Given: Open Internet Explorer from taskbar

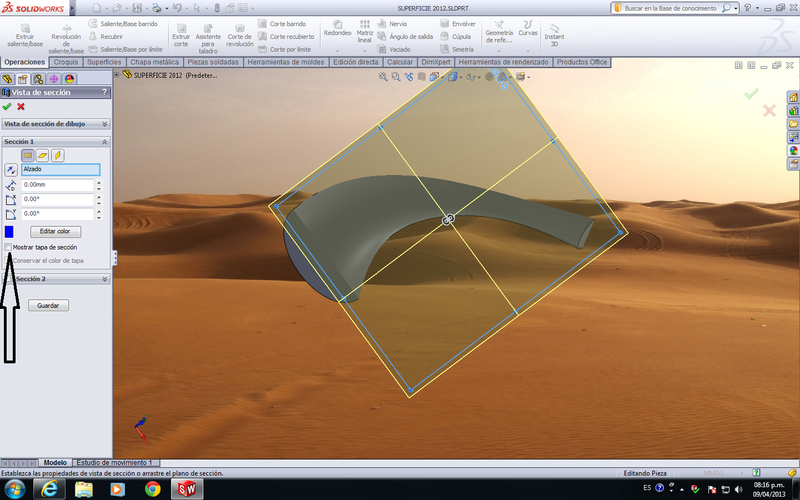Looking at the screenshot, I should 49,489.
